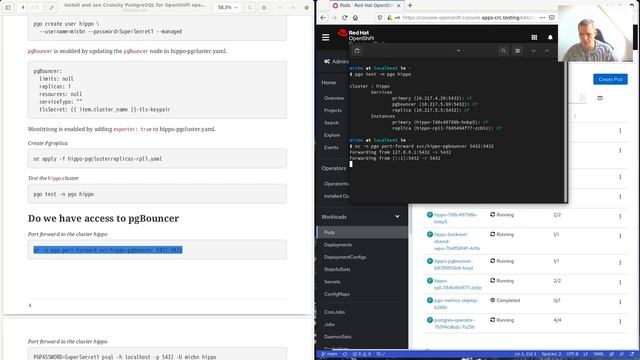Click the browser URL address bar

click(x=469, y=18)
